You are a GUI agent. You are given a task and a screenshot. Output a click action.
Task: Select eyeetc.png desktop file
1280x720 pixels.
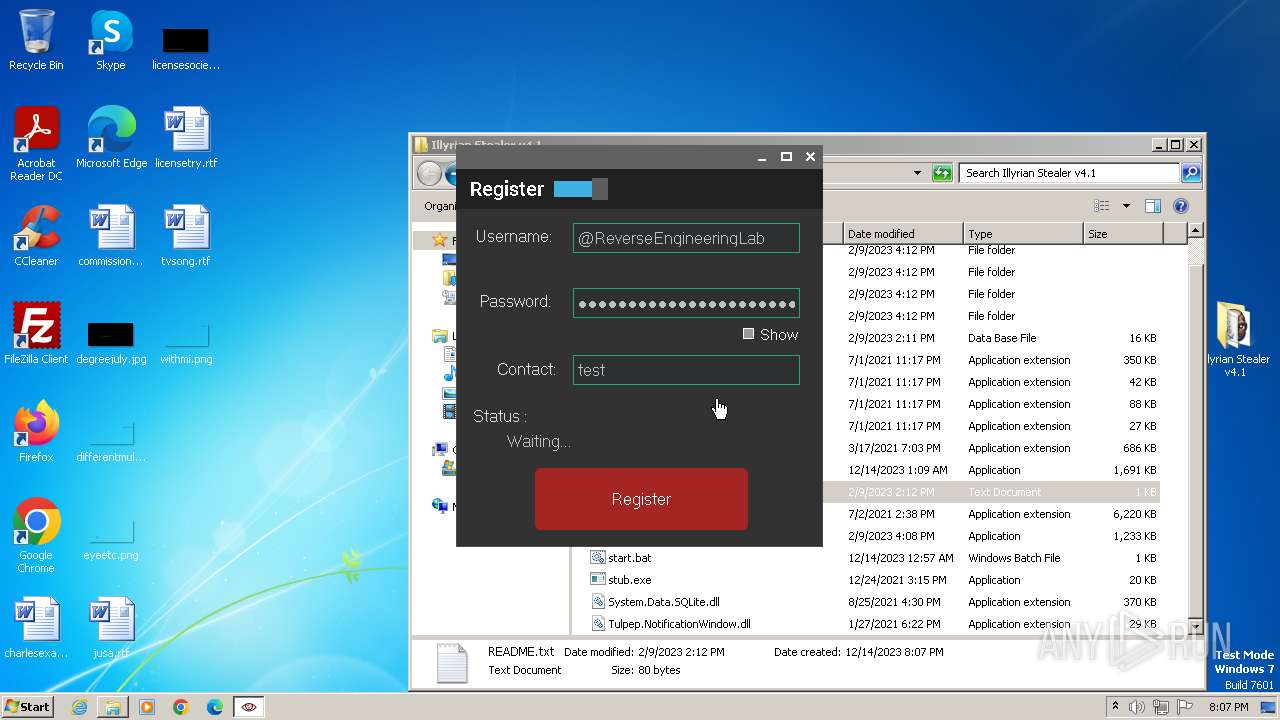(x=111, y=537)
